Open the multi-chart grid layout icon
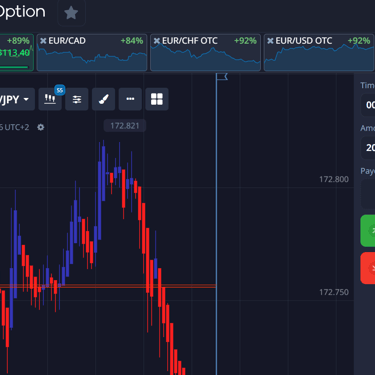The image size is (375, 375). pyautogui.click(x=157, y=99)
